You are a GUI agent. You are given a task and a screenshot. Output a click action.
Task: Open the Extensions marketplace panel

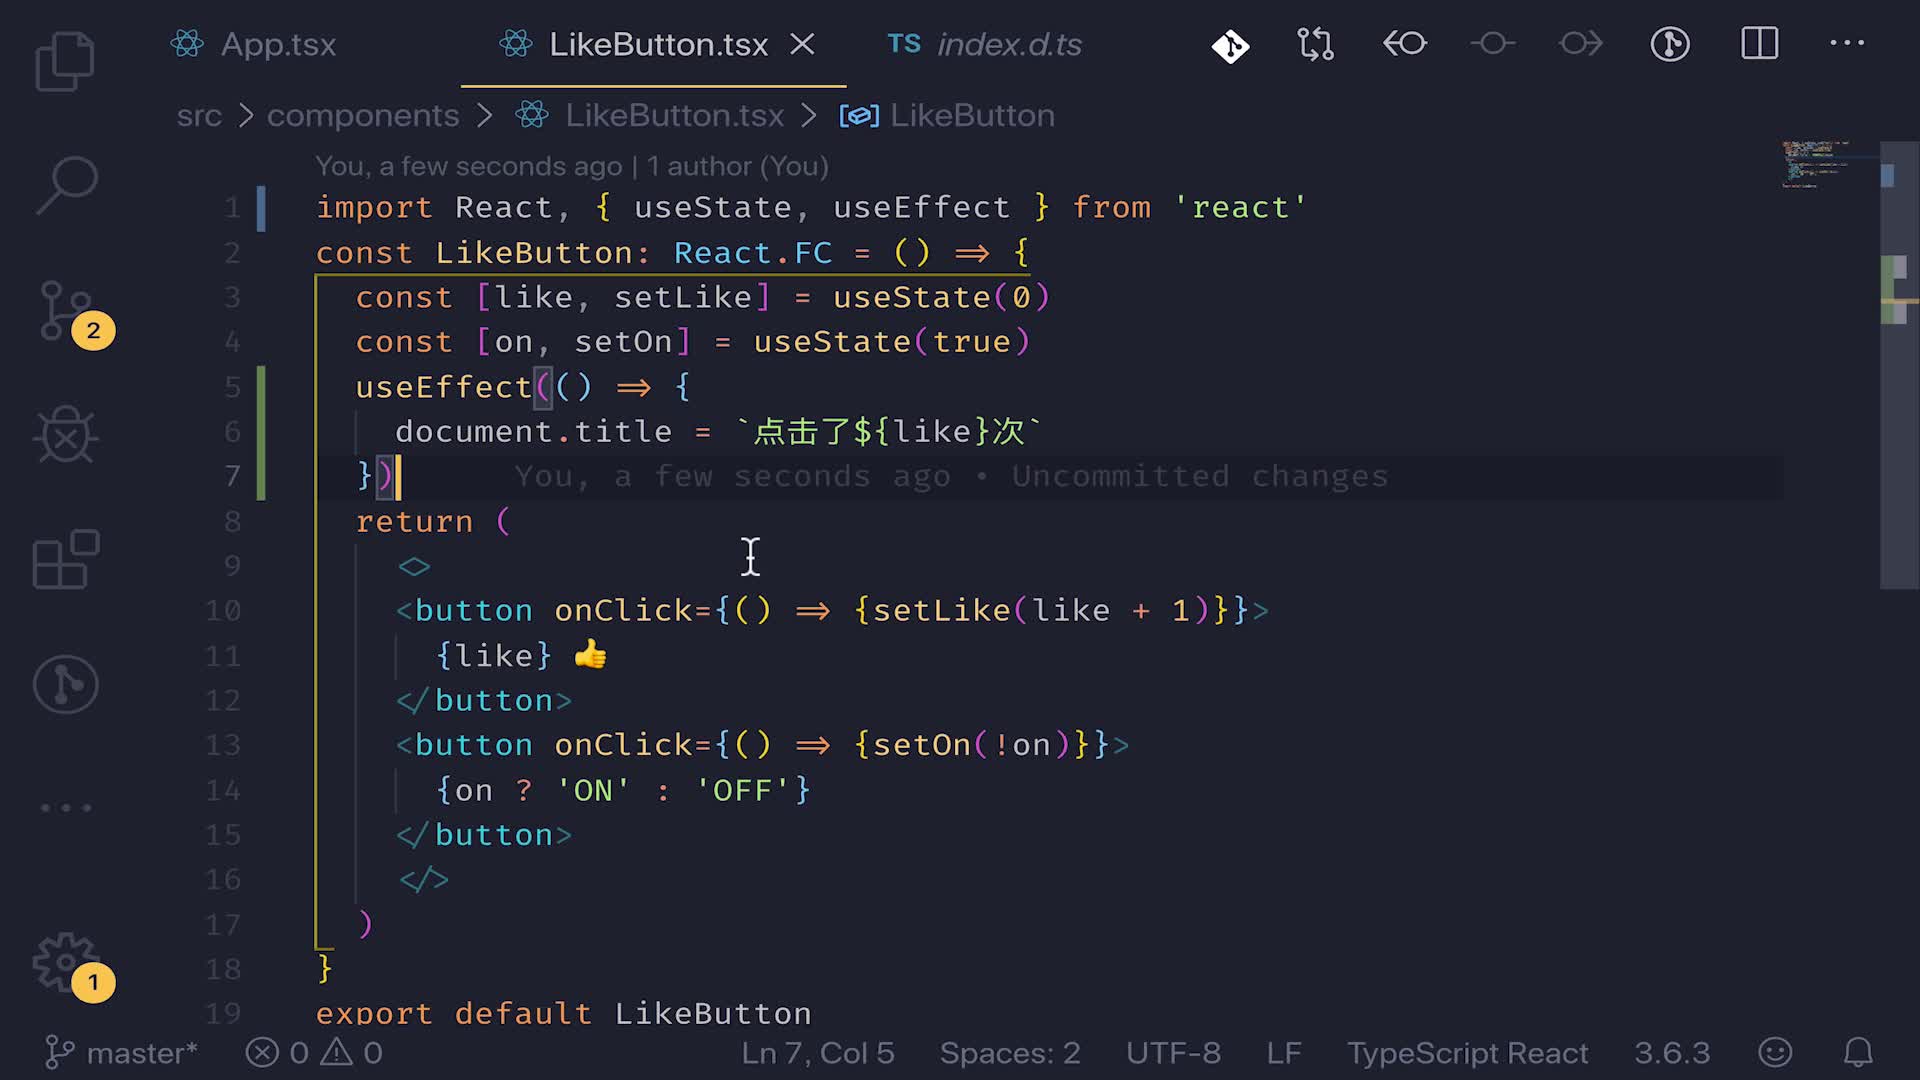65,560
